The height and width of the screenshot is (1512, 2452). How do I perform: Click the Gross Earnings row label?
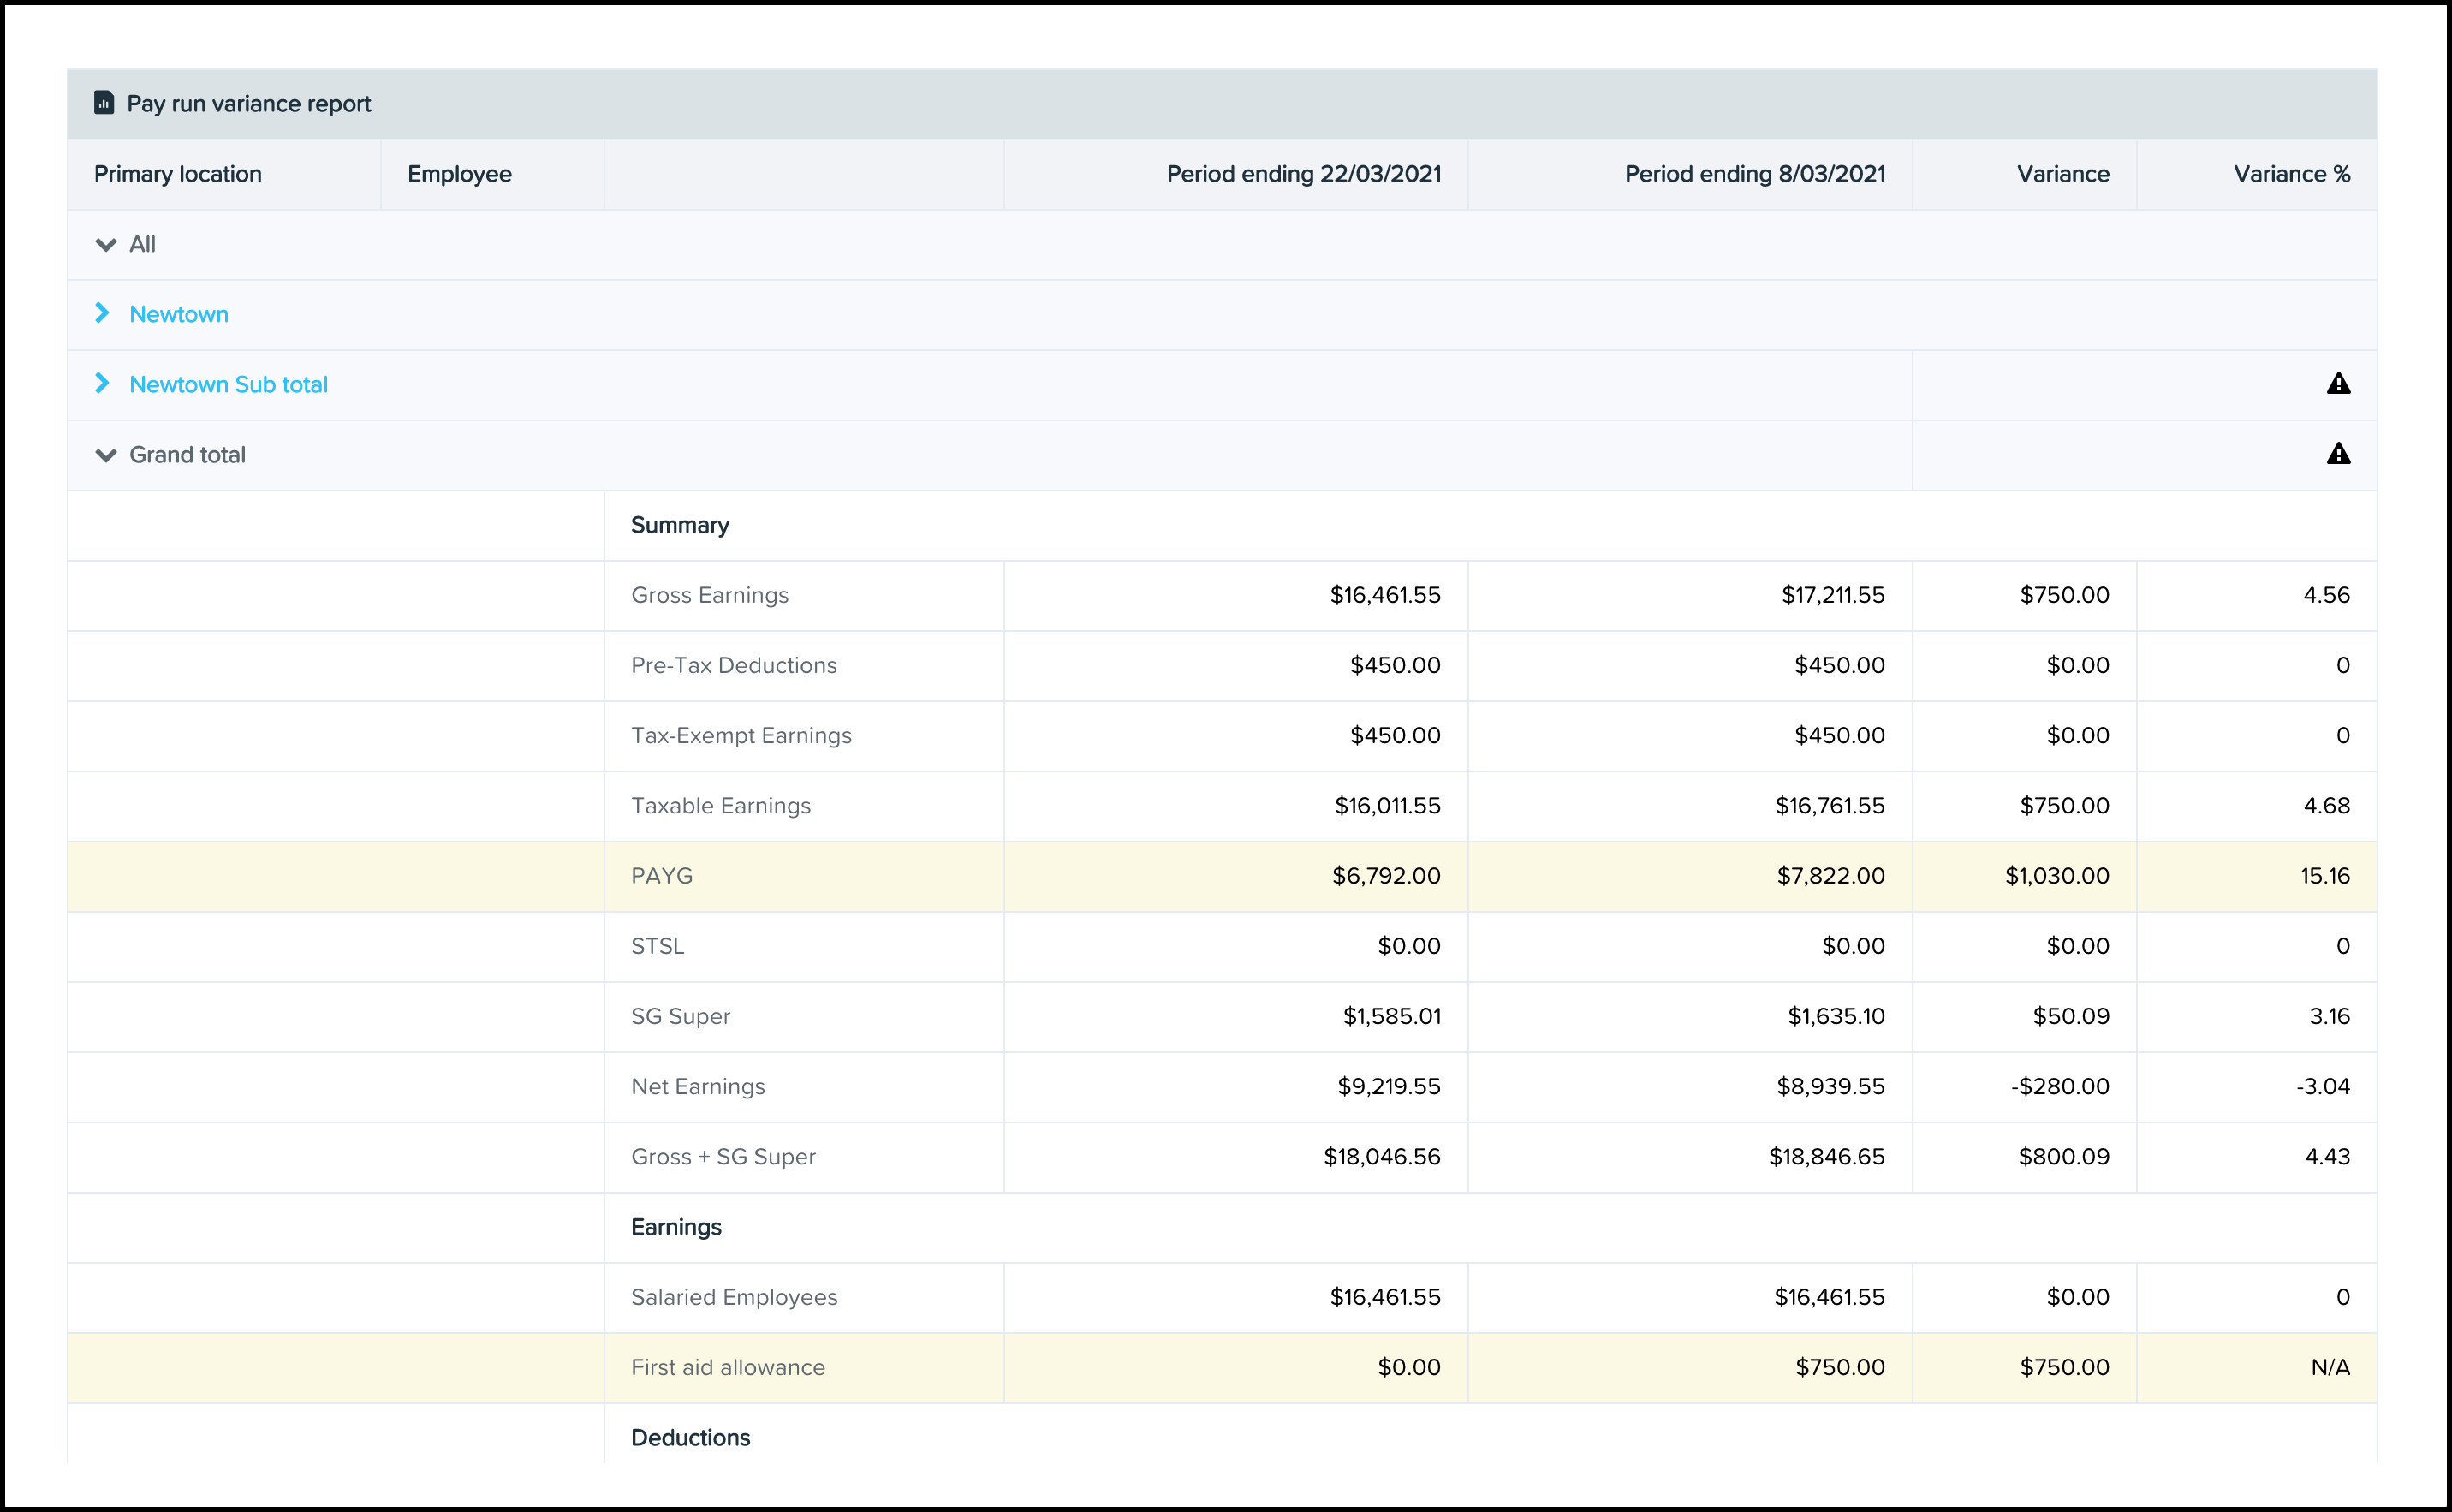pos(709,595)
